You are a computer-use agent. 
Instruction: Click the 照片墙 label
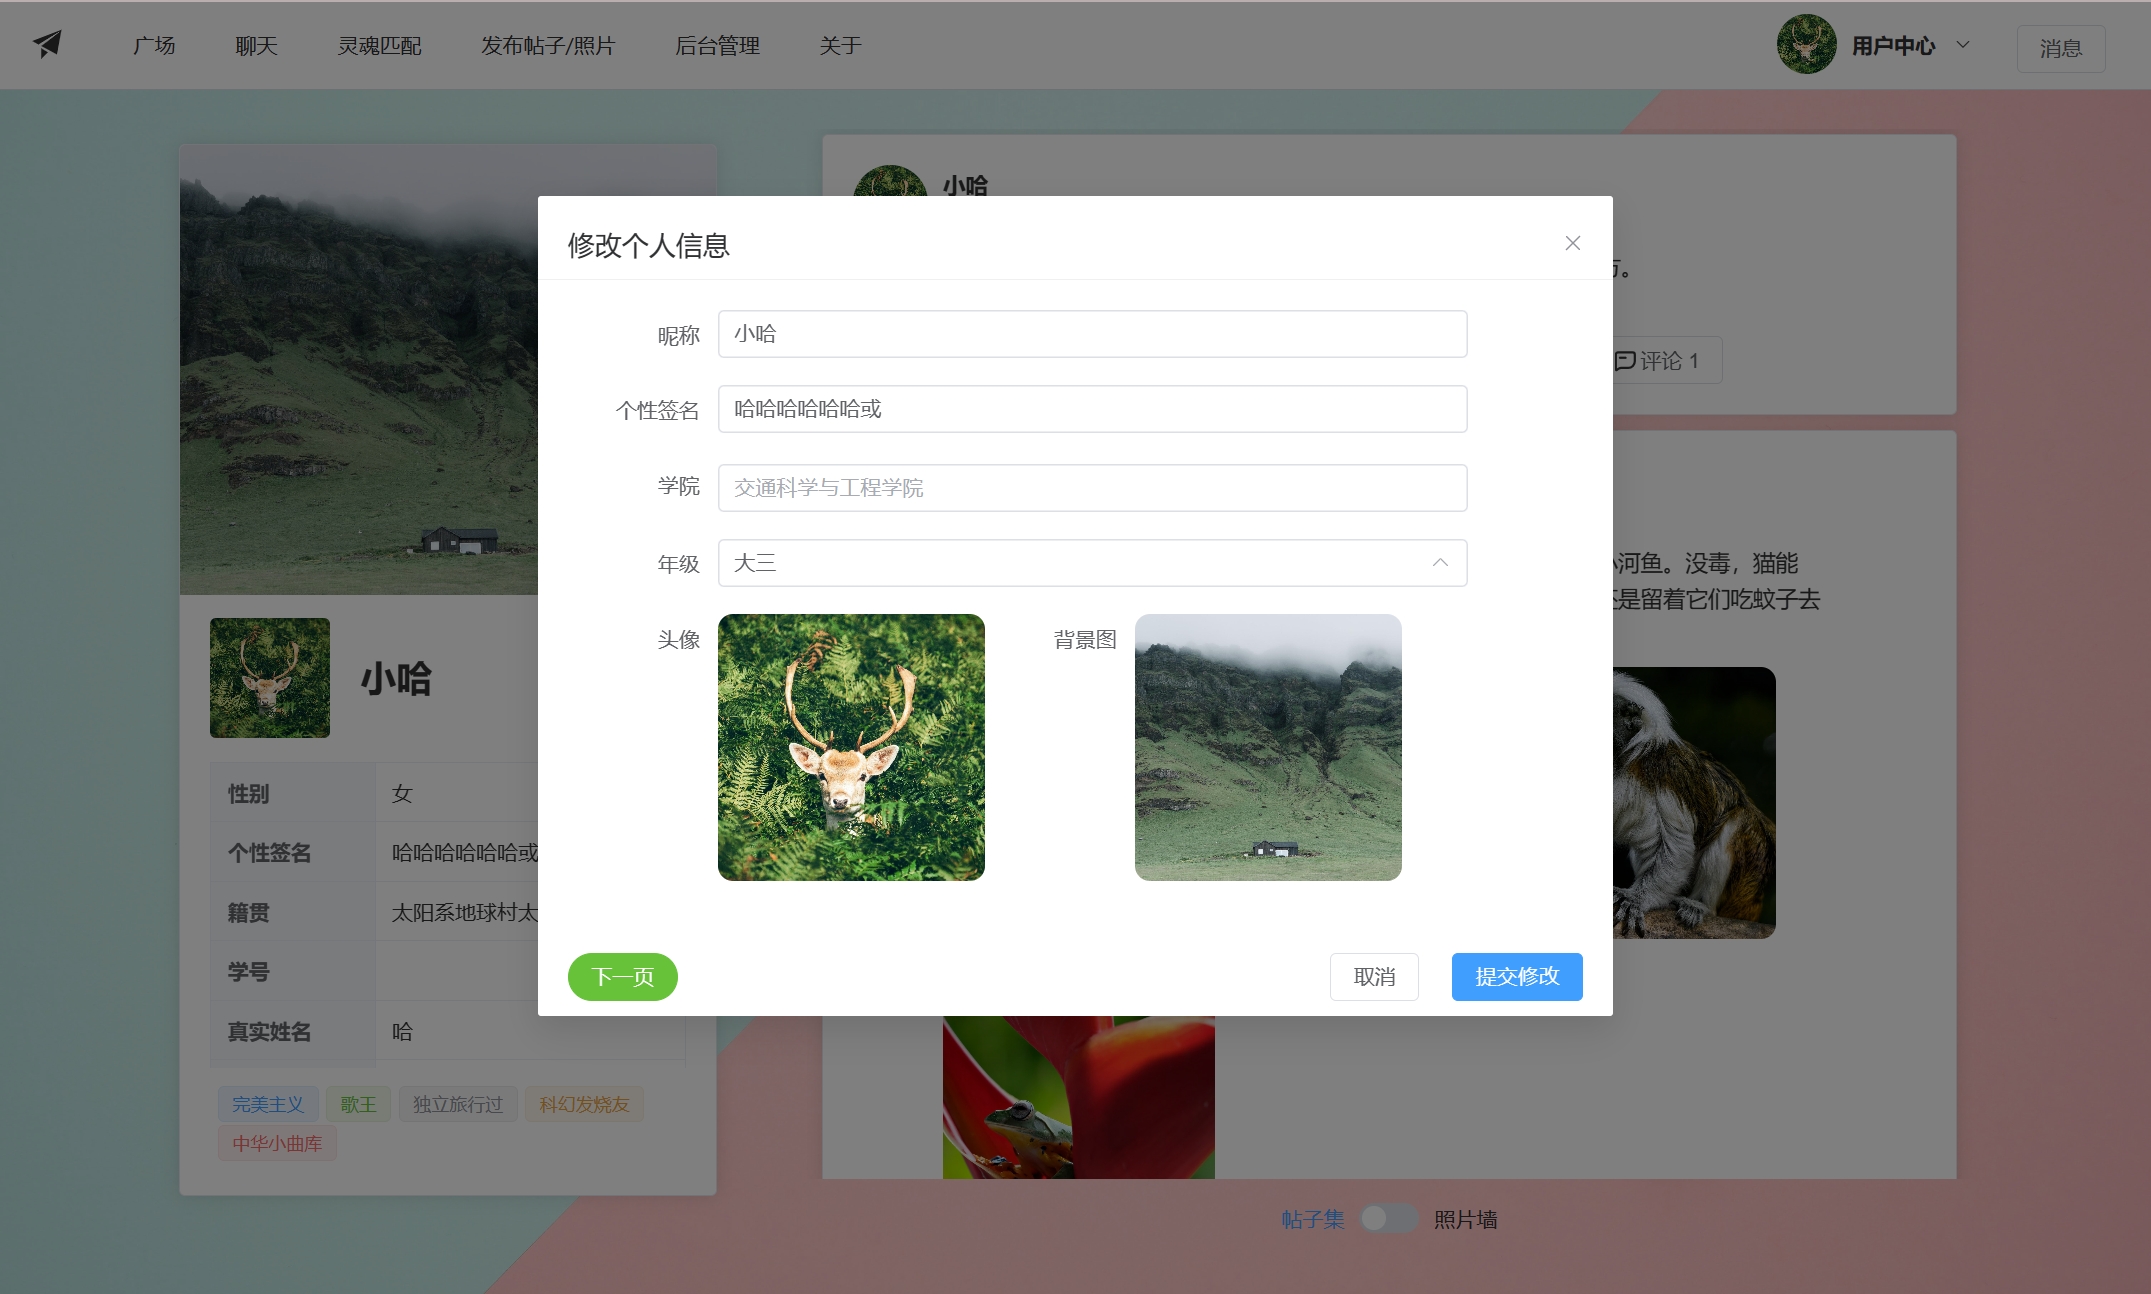[1465, 1219]
